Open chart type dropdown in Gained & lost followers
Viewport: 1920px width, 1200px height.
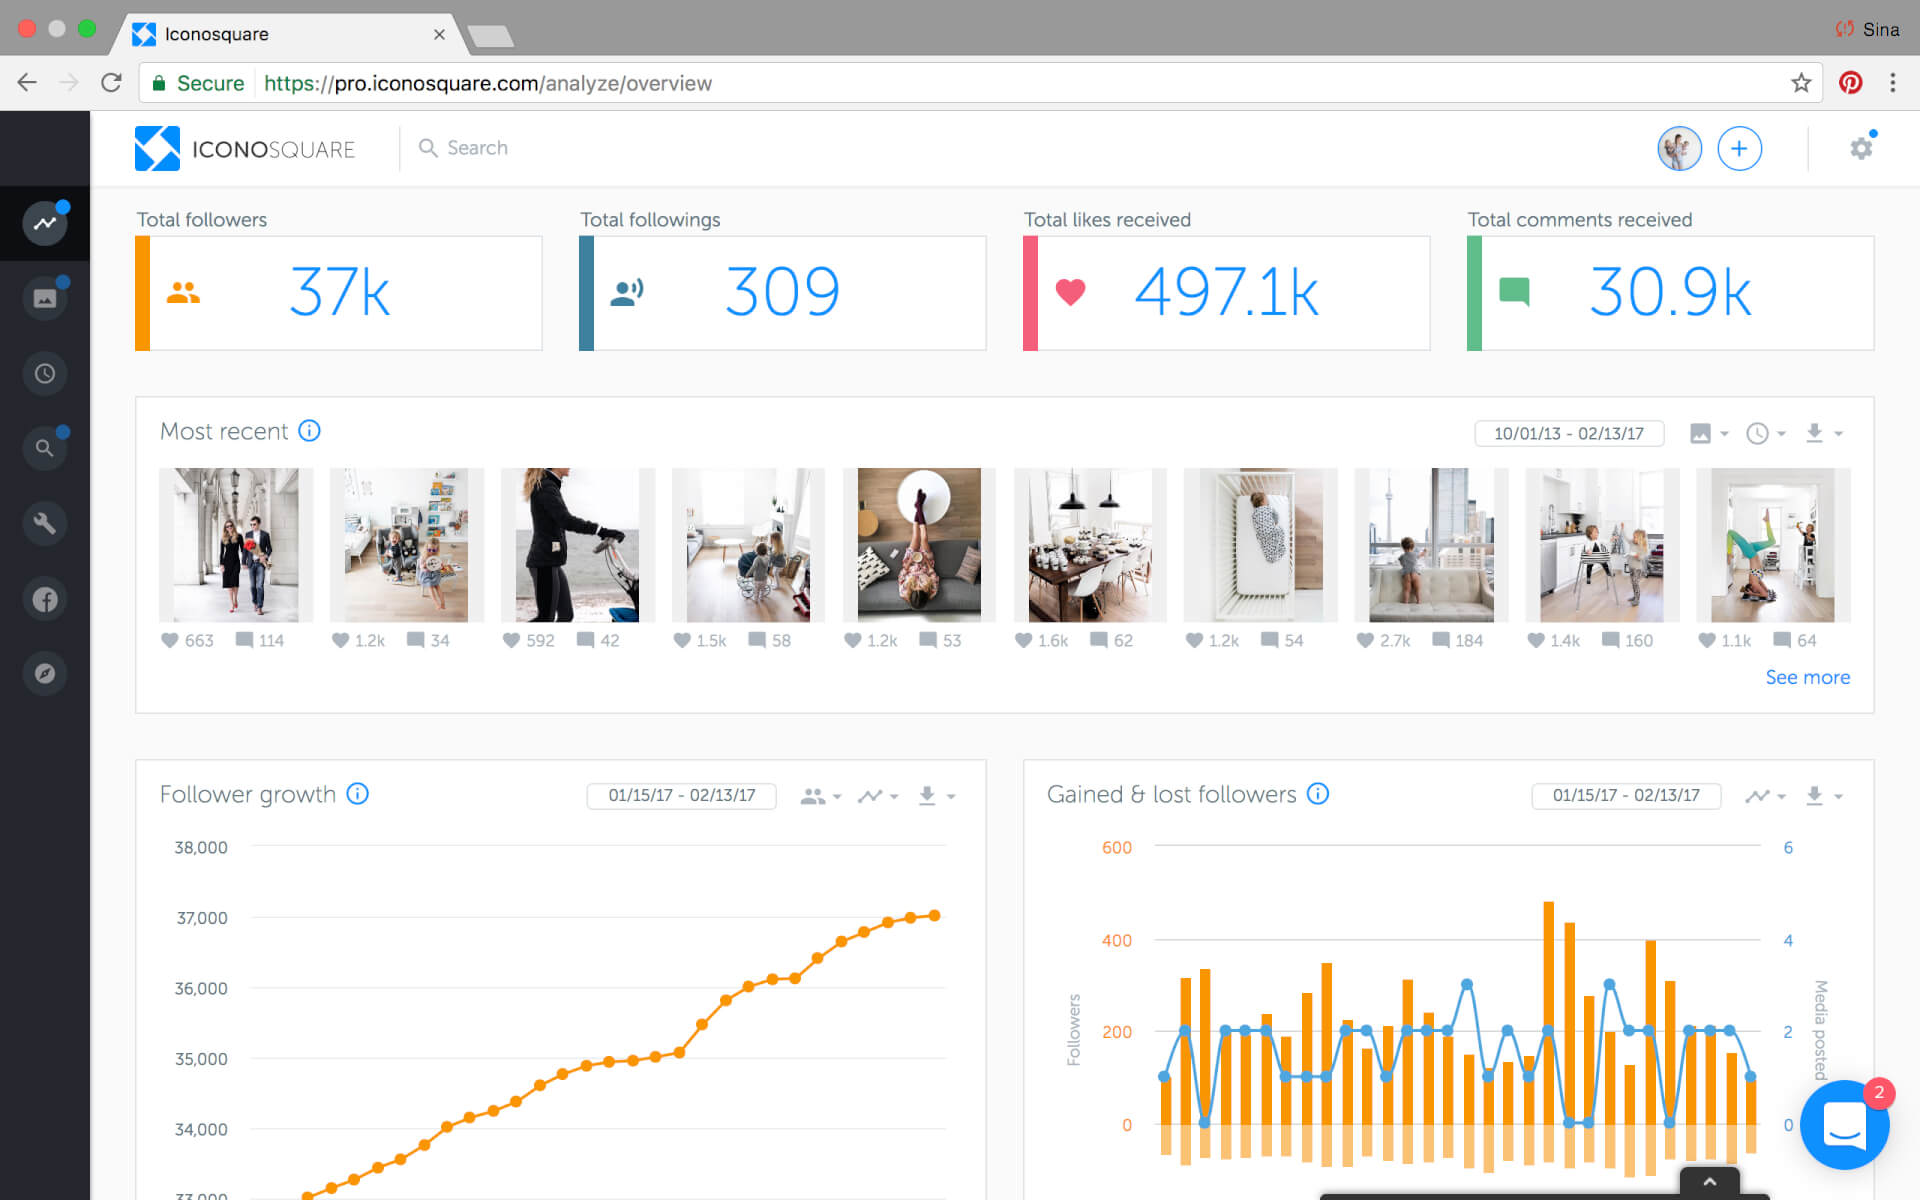[1765, 796]
